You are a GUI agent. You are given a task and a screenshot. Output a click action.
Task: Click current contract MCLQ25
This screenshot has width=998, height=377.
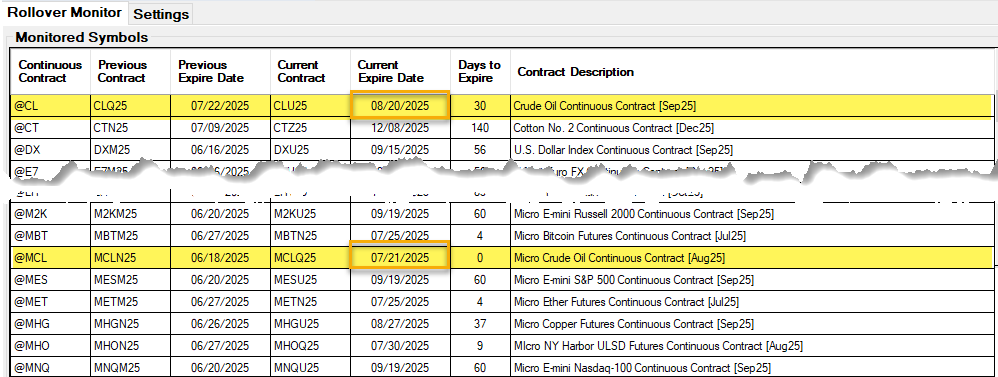pyautogui.click(x=311, y=258)
